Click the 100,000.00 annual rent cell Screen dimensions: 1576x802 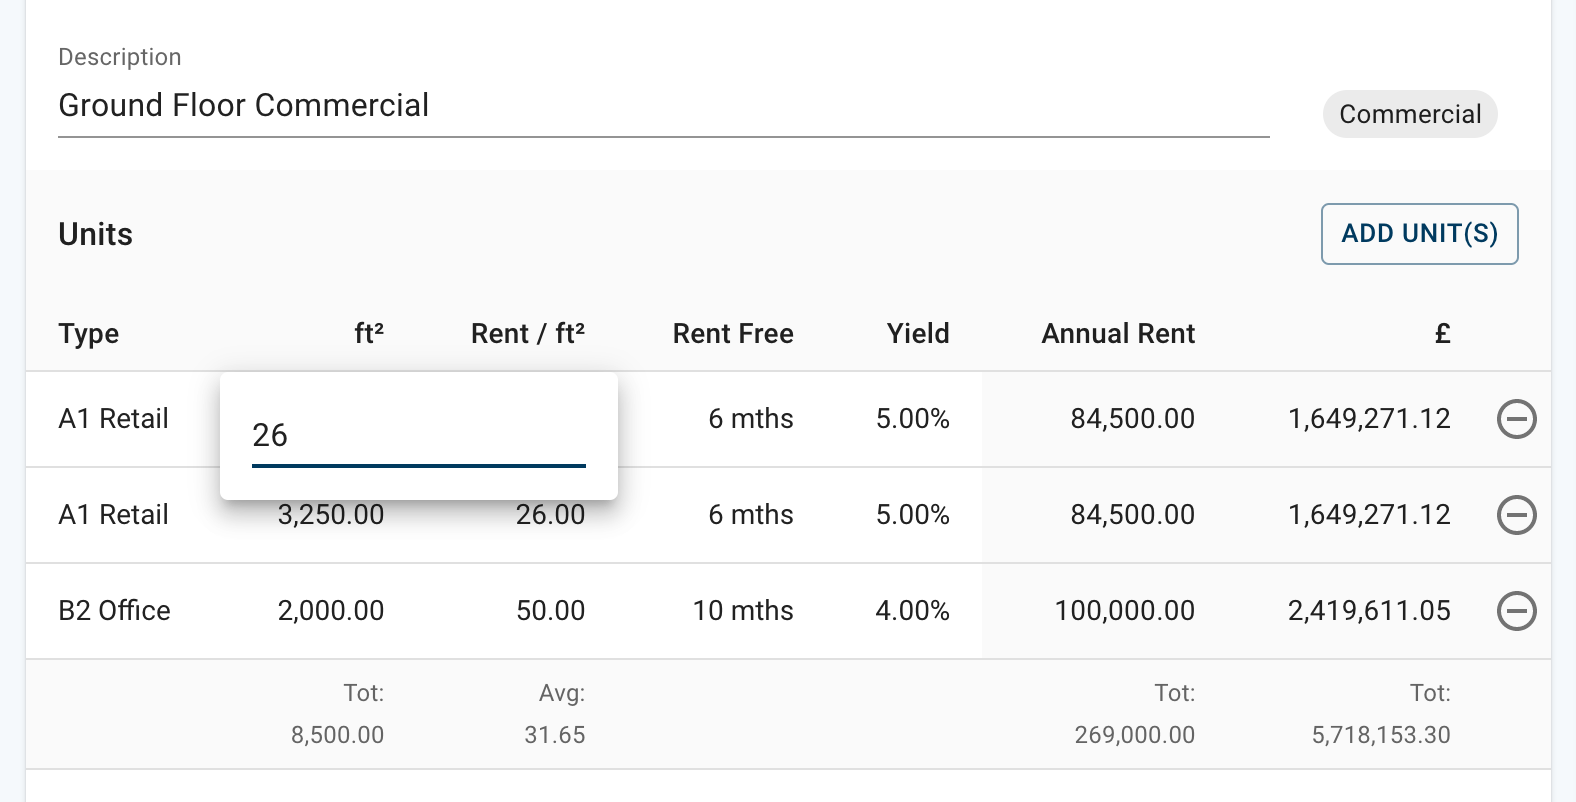pyautogui.click(x=1125, y=611)
